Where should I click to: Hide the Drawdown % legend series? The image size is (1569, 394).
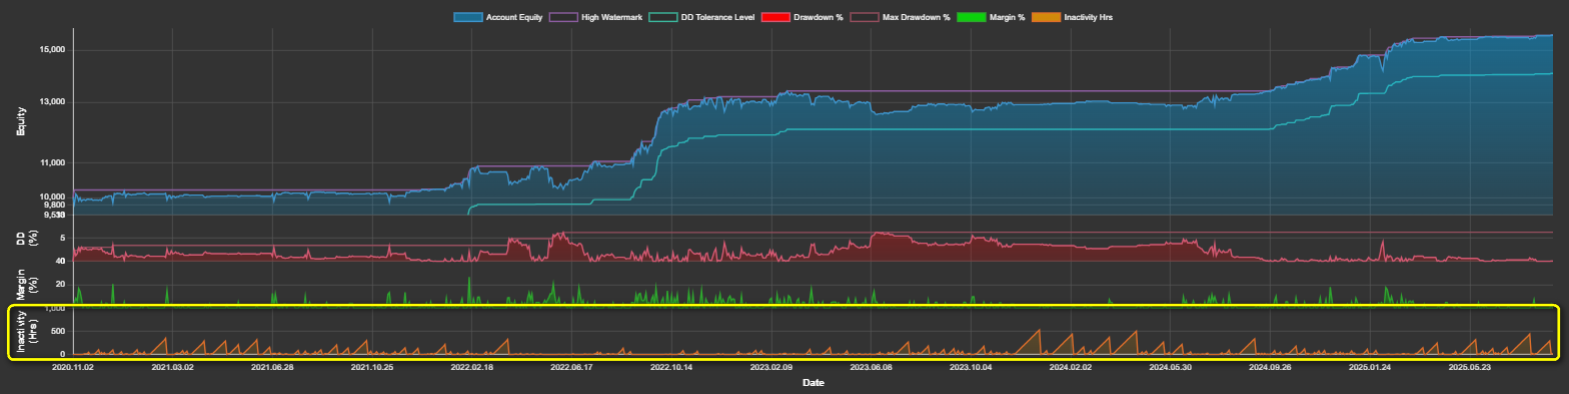point(802,17)
